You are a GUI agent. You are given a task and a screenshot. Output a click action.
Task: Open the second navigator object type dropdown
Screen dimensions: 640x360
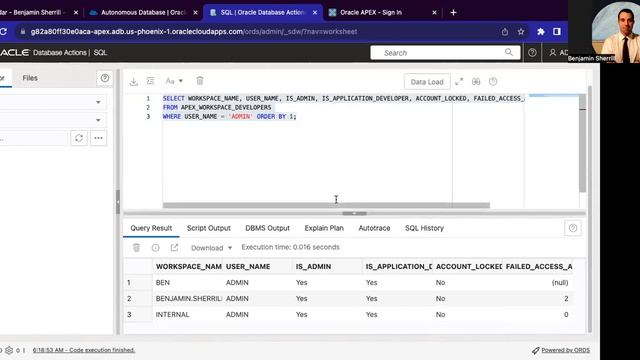click(53, 120)
